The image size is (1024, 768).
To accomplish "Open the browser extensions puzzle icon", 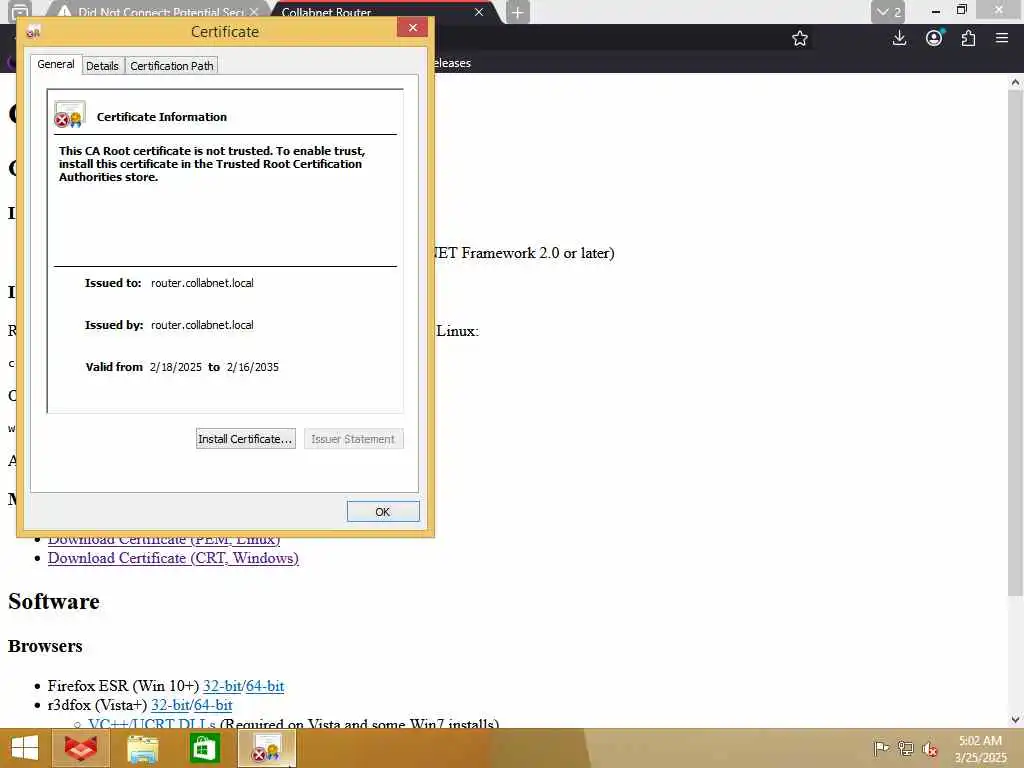I will [x=968, y=39].
